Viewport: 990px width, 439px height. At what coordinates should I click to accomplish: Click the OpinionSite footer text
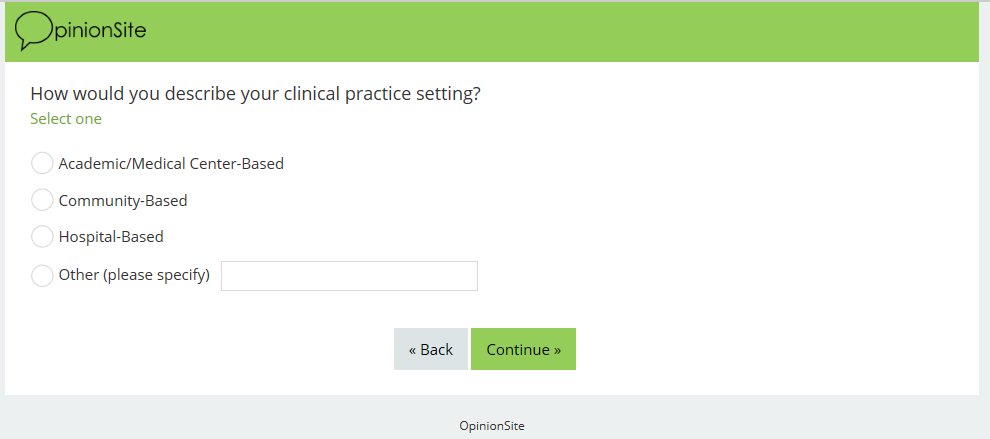point(491,426)
